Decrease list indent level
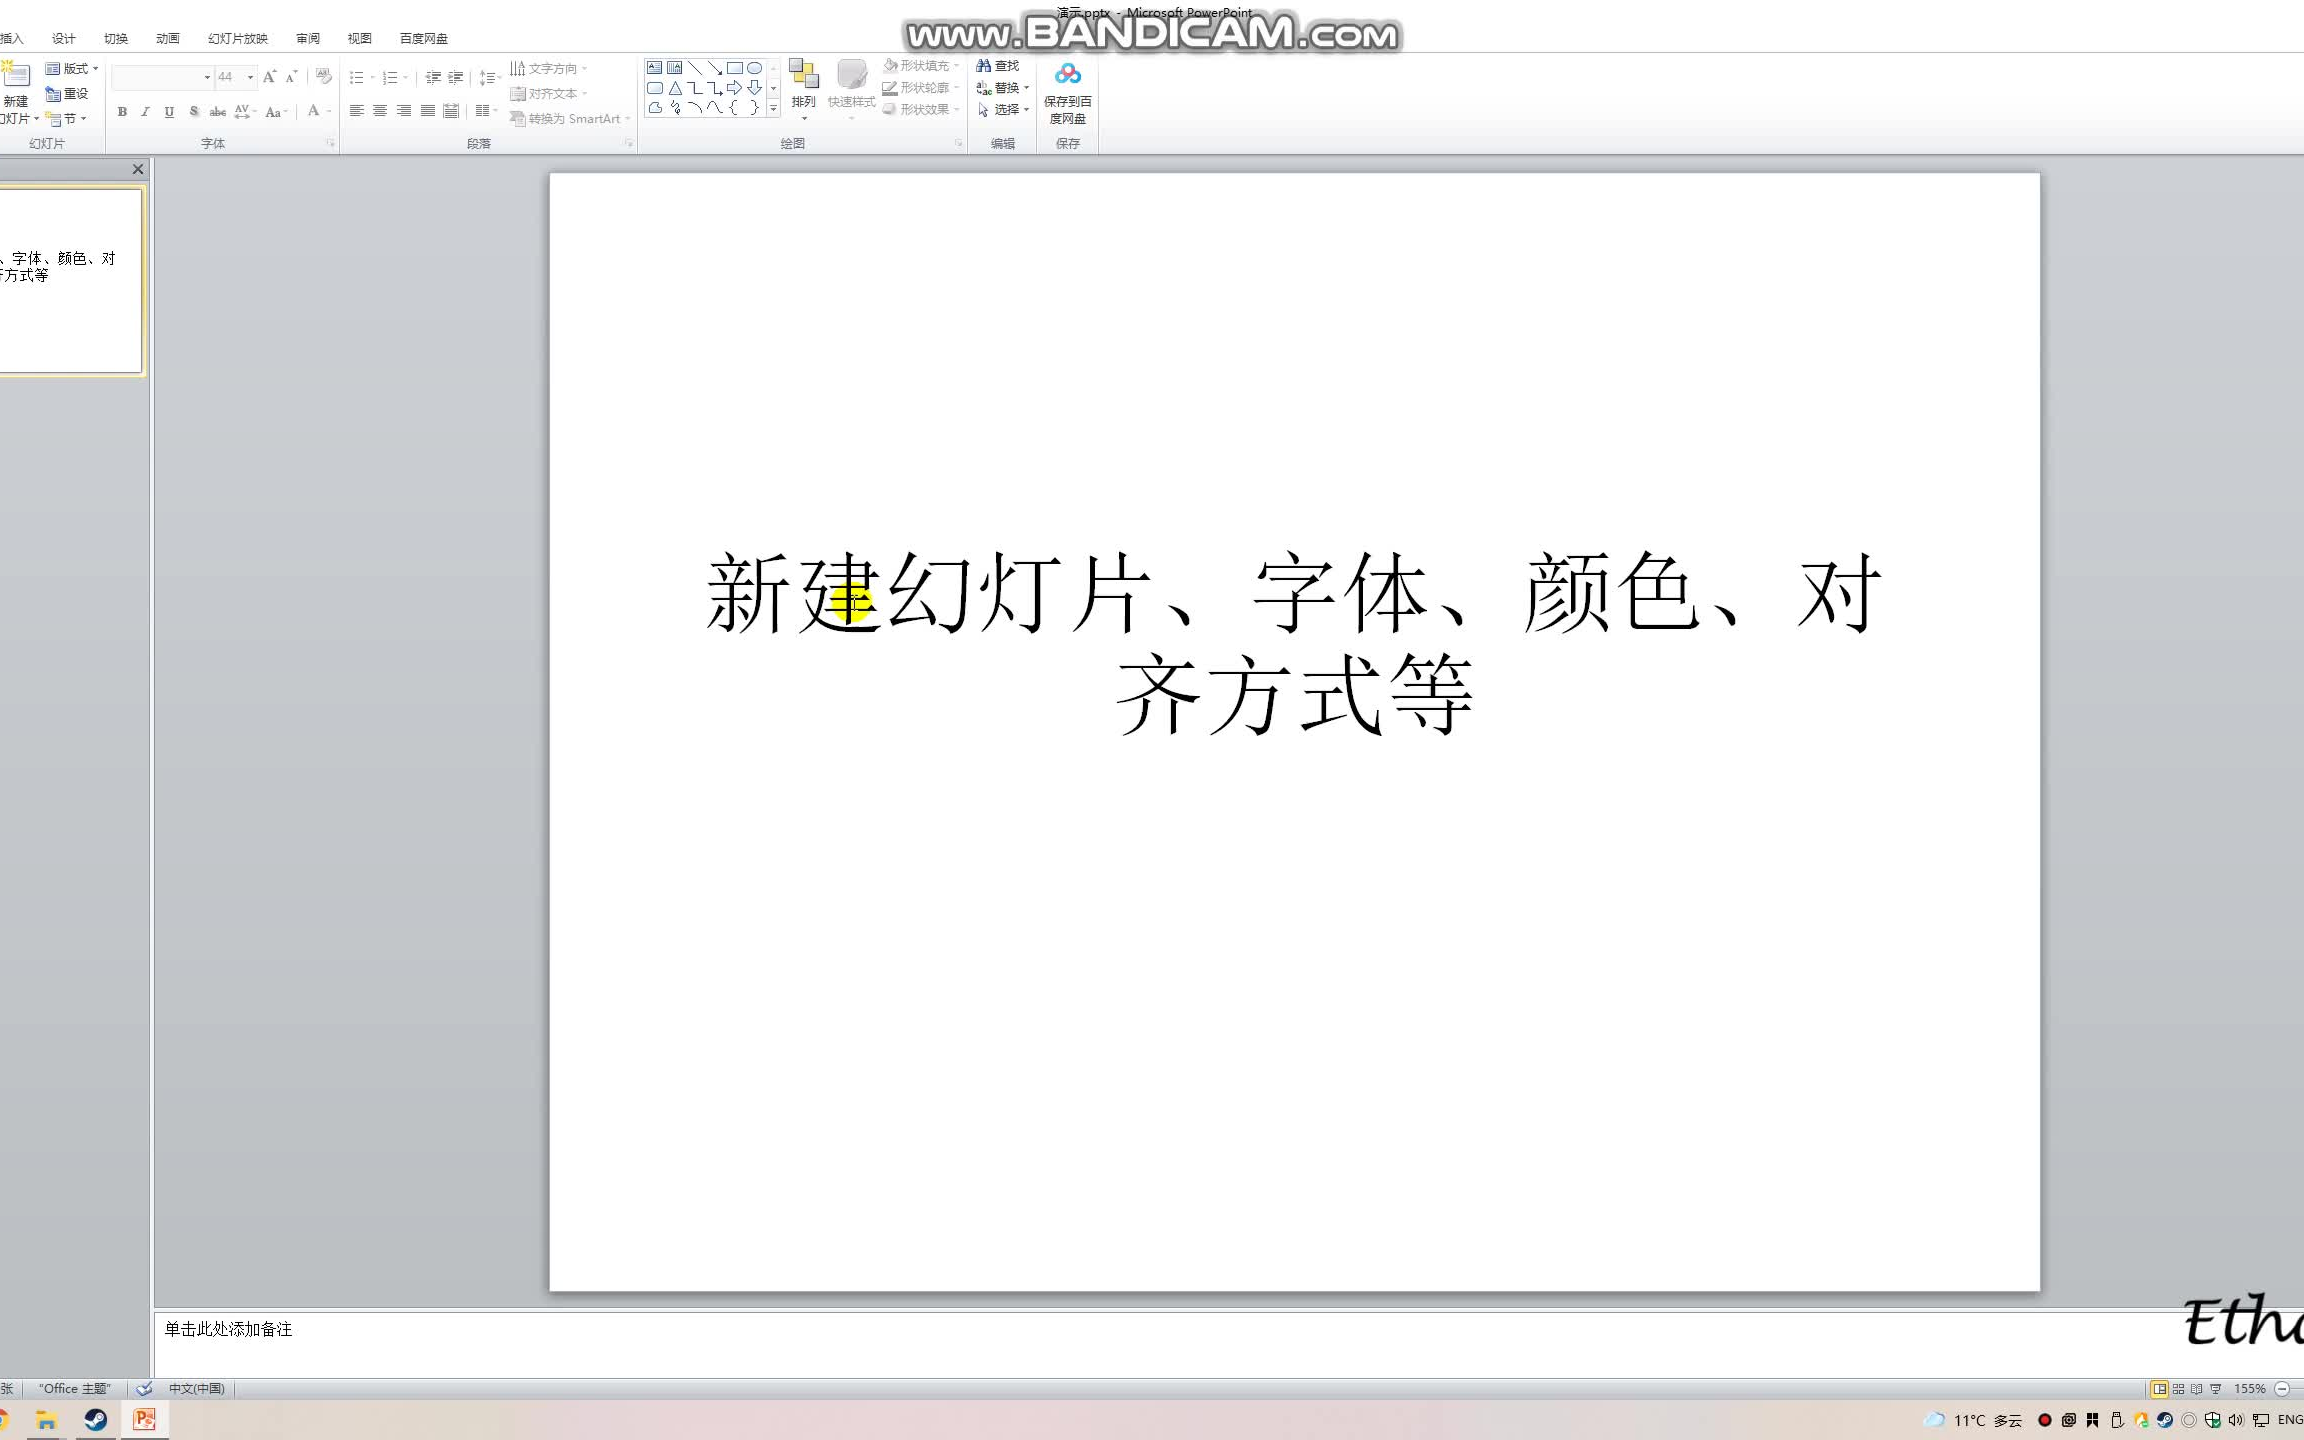The height and width of the screenshot is (1440, 2304). click(433, 78)
